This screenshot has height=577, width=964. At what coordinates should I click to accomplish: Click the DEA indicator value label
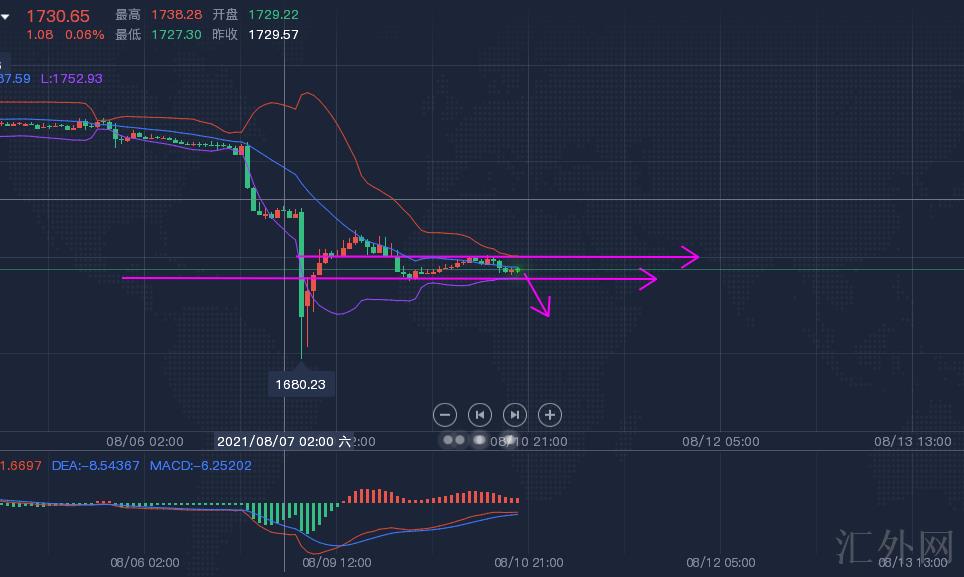tap(96, 466)
